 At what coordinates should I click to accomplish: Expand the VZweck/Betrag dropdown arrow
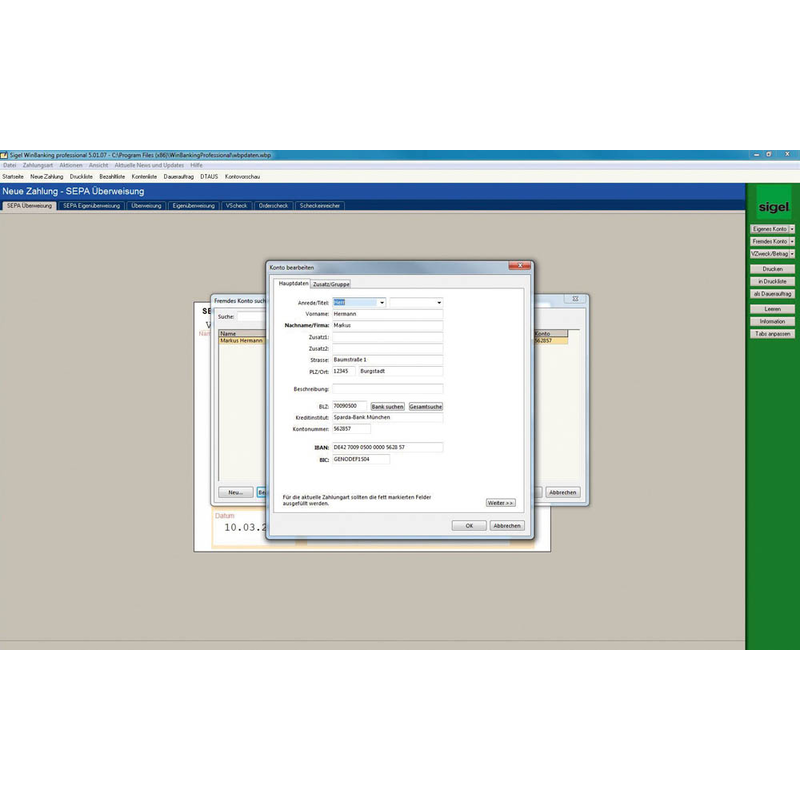tap(793, 254)
